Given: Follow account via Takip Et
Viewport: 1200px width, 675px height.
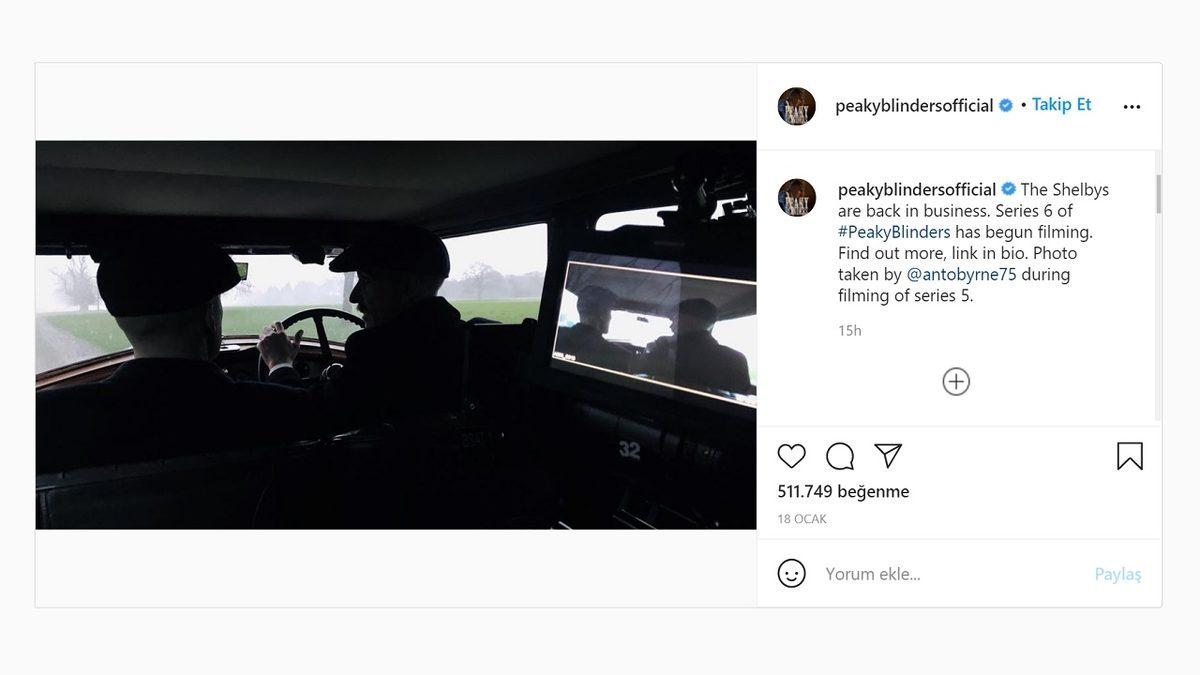Looking at the screenshot, I should pos(1061,105).
